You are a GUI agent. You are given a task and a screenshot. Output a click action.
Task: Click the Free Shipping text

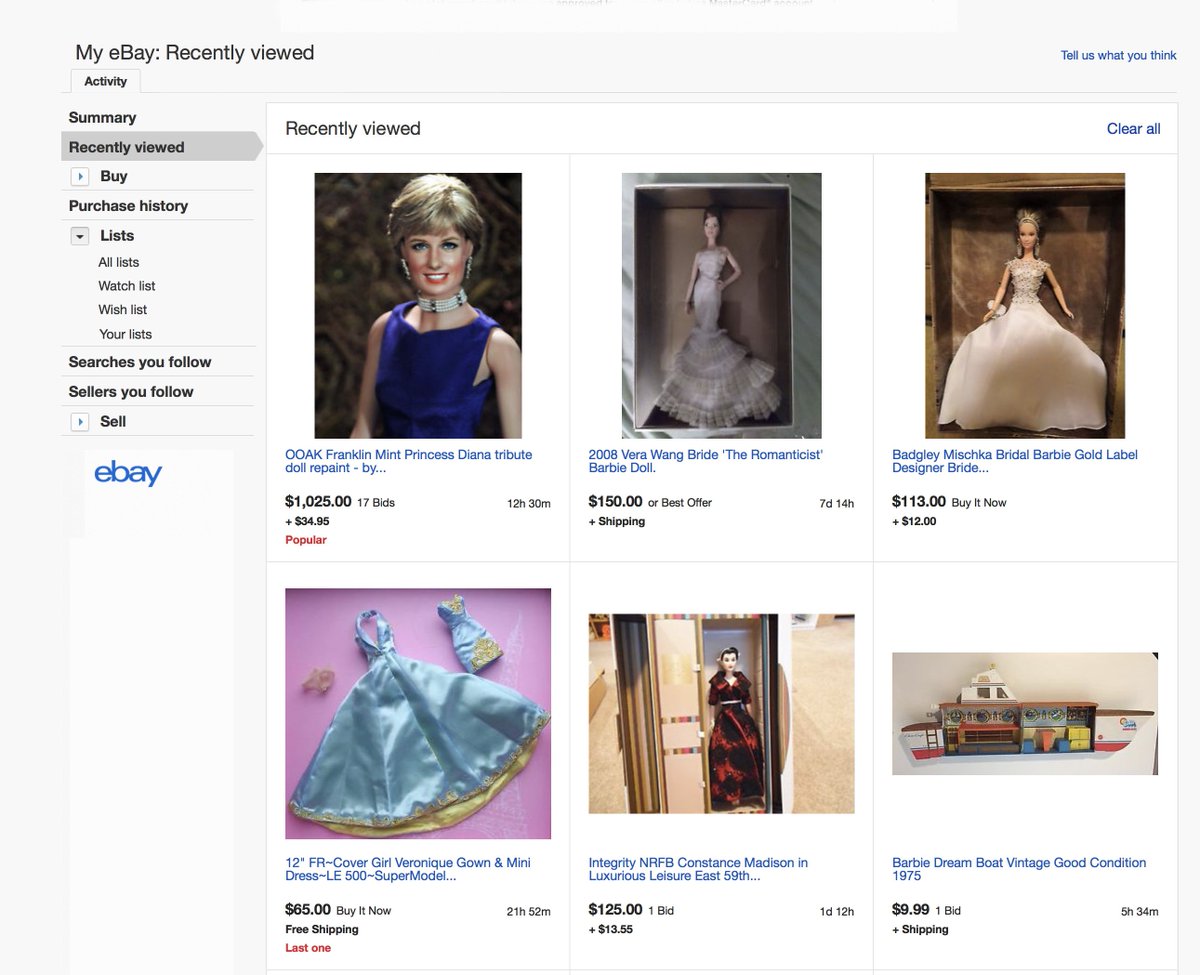[x=322, y=929]
